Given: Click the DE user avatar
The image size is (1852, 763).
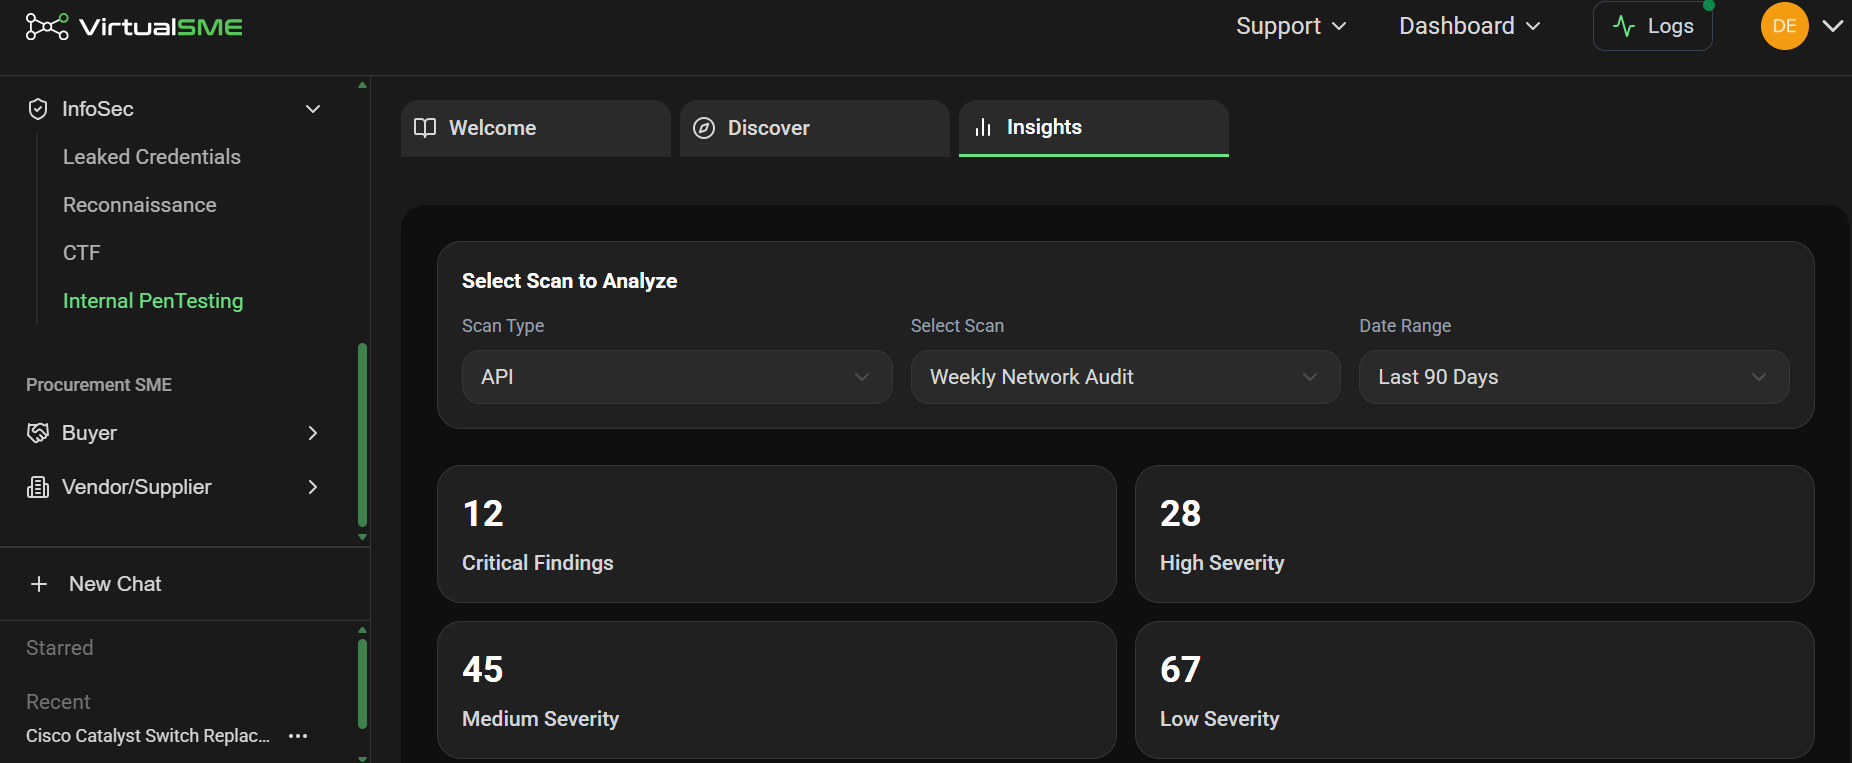Looking at the screenshot, I should point(1785,26).
